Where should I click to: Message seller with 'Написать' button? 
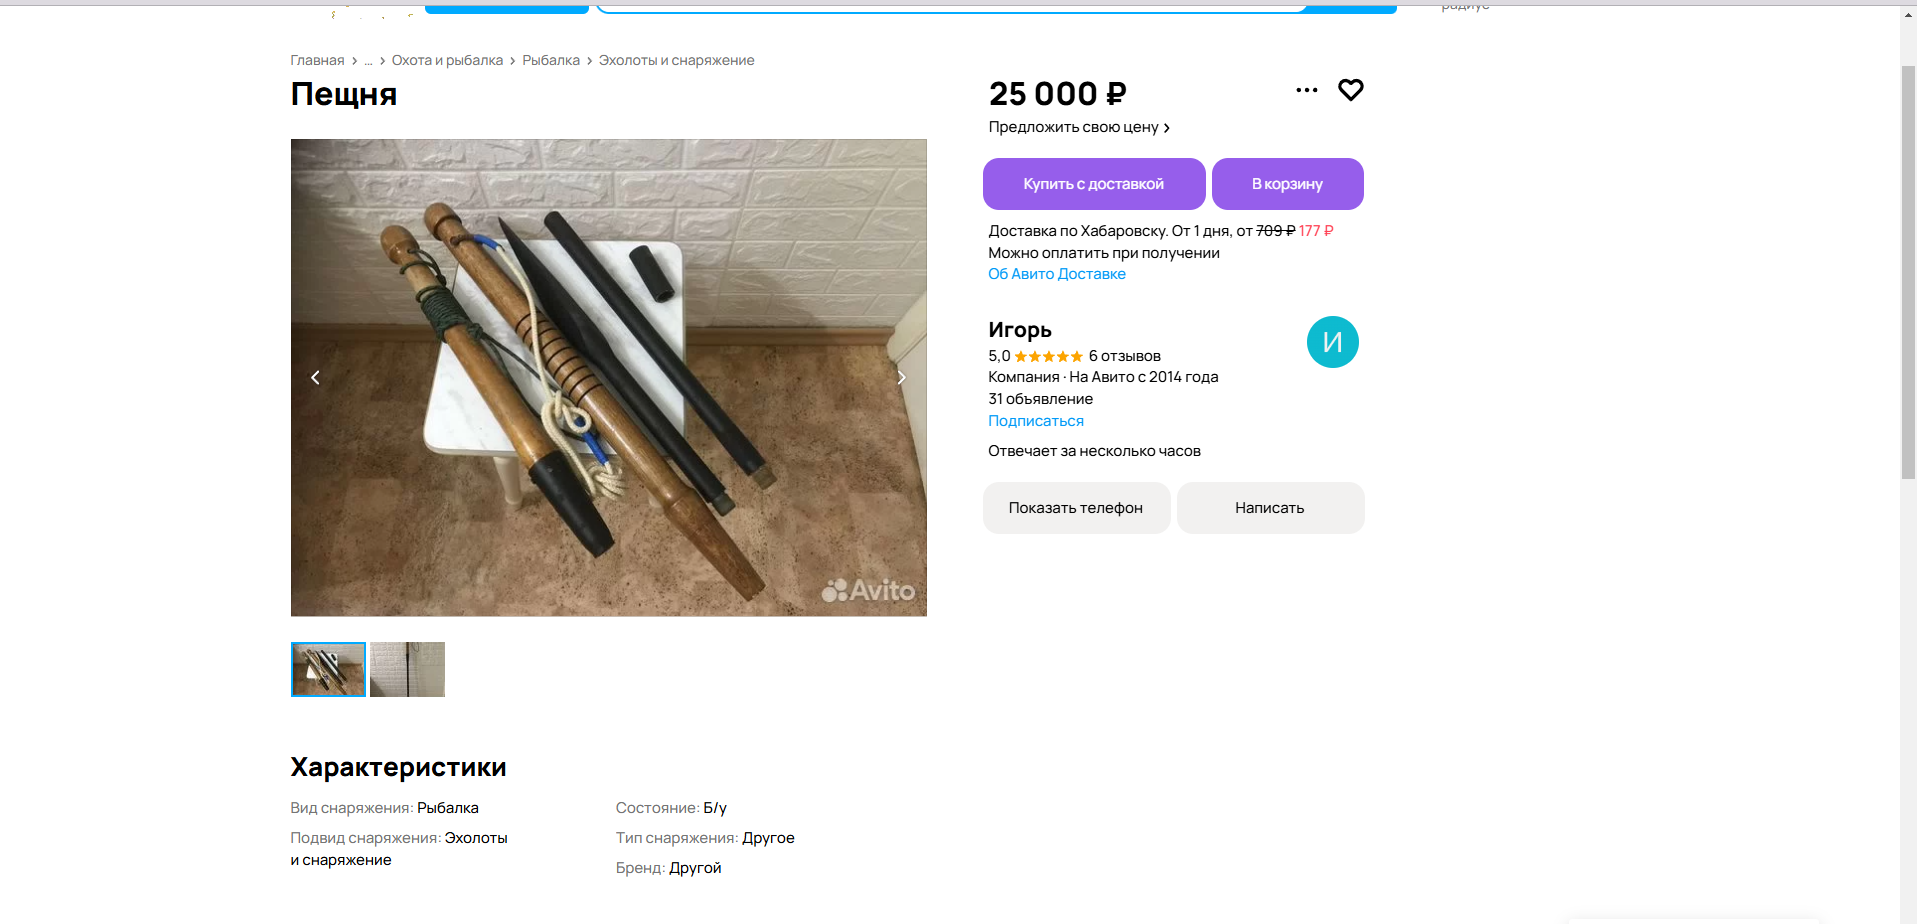[1269, 508]
